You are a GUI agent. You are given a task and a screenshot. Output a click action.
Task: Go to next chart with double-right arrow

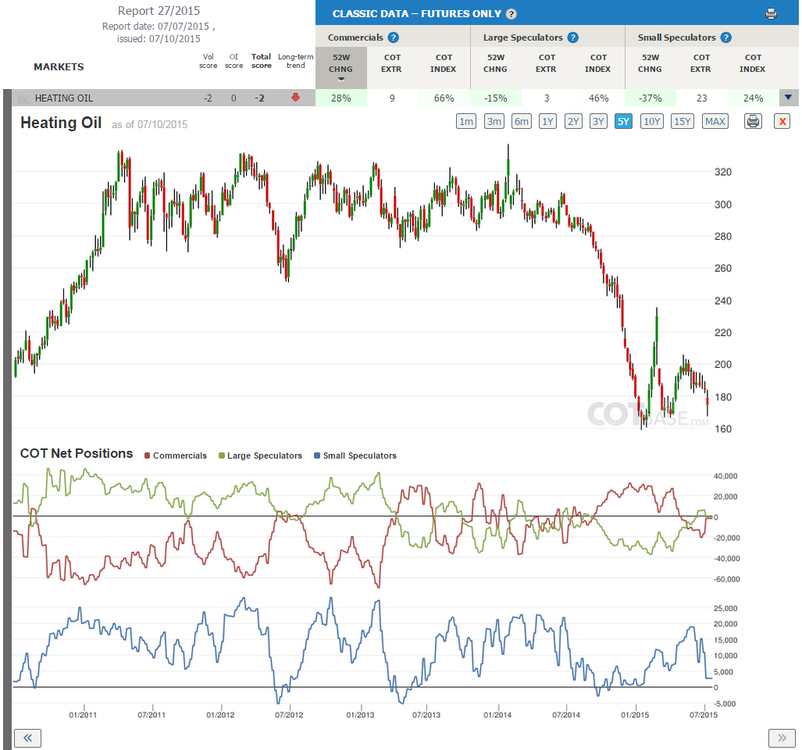click(x=782, y=738)
